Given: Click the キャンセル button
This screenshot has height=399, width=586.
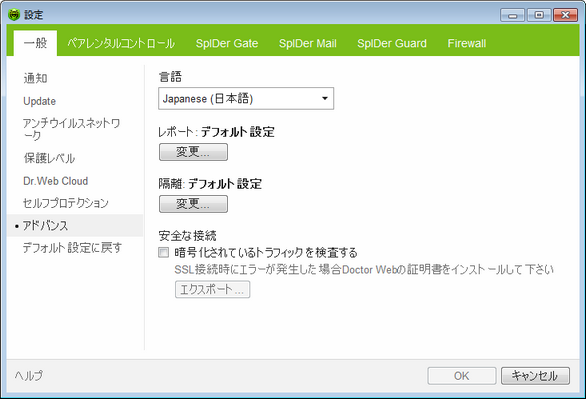Looking at the screenshot, I should 535,376.
